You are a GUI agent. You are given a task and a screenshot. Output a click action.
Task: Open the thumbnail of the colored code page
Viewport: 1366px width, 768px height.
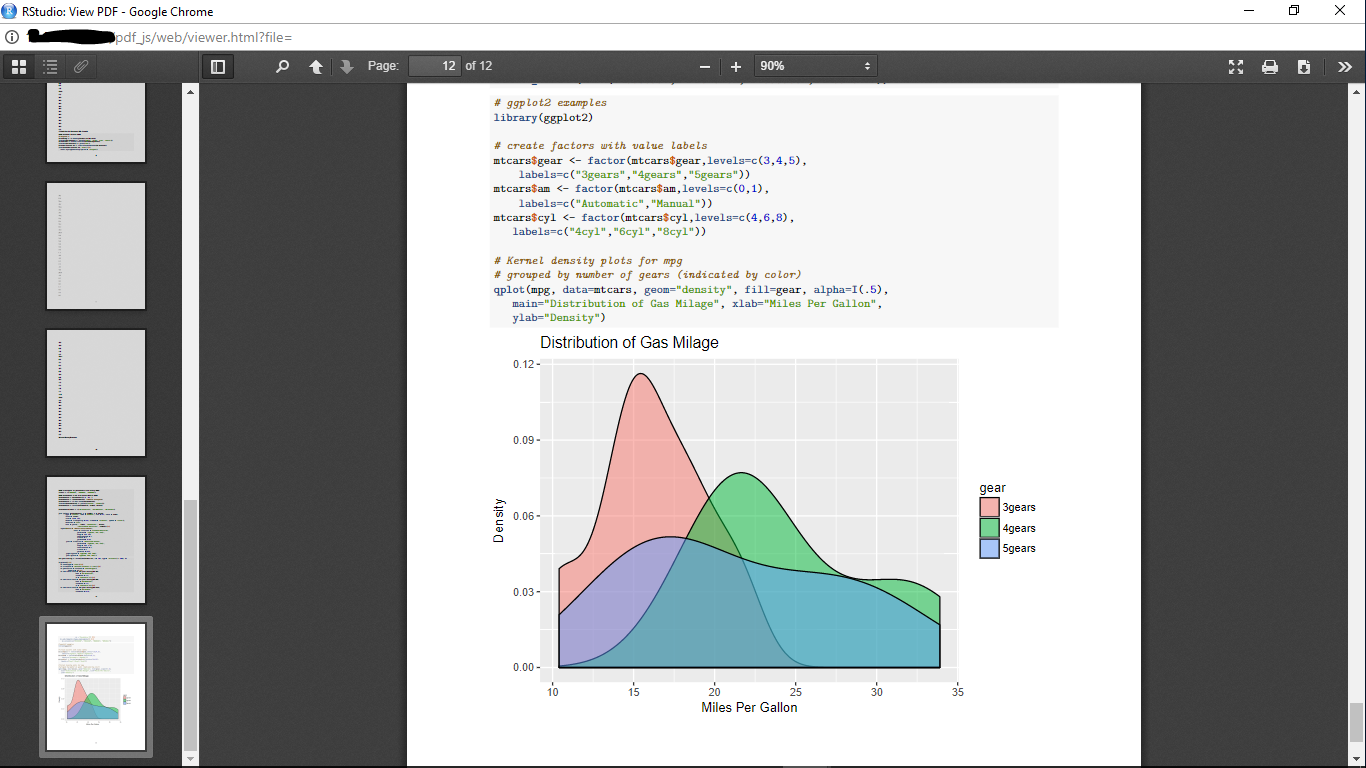click(96, 540)
